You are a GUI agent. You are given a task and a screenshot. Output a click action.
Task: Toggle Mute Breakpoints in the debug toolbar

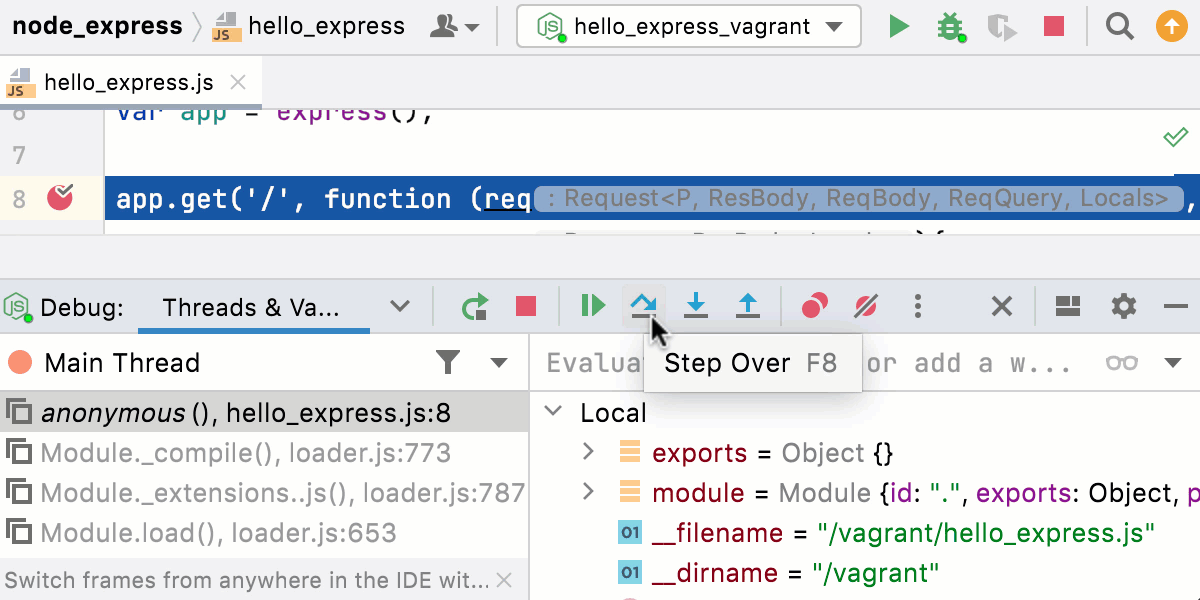[x=865, y=307]
